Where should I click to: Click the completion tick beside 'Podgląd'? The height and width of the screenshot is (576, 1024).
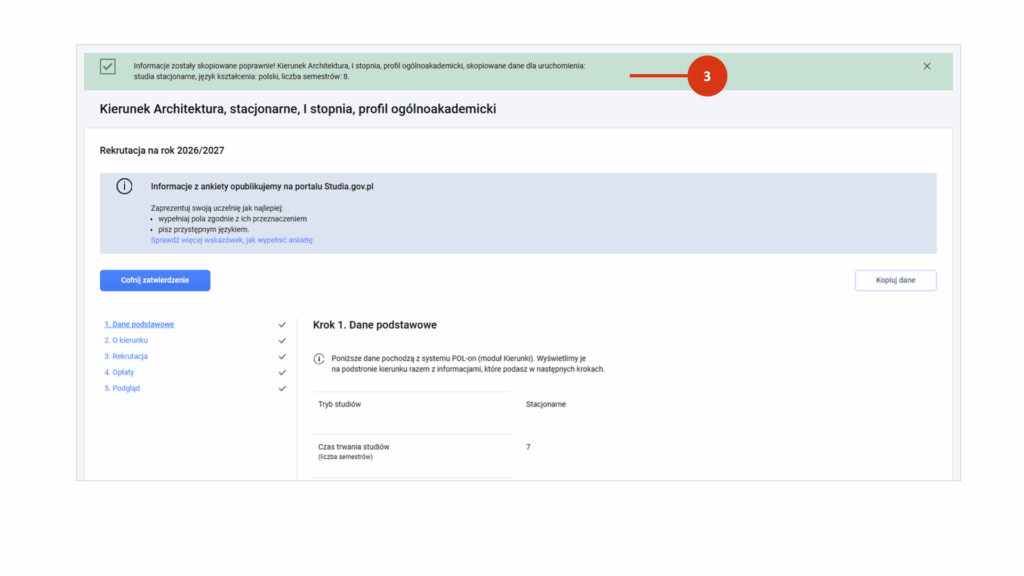[x=282, y=389]
